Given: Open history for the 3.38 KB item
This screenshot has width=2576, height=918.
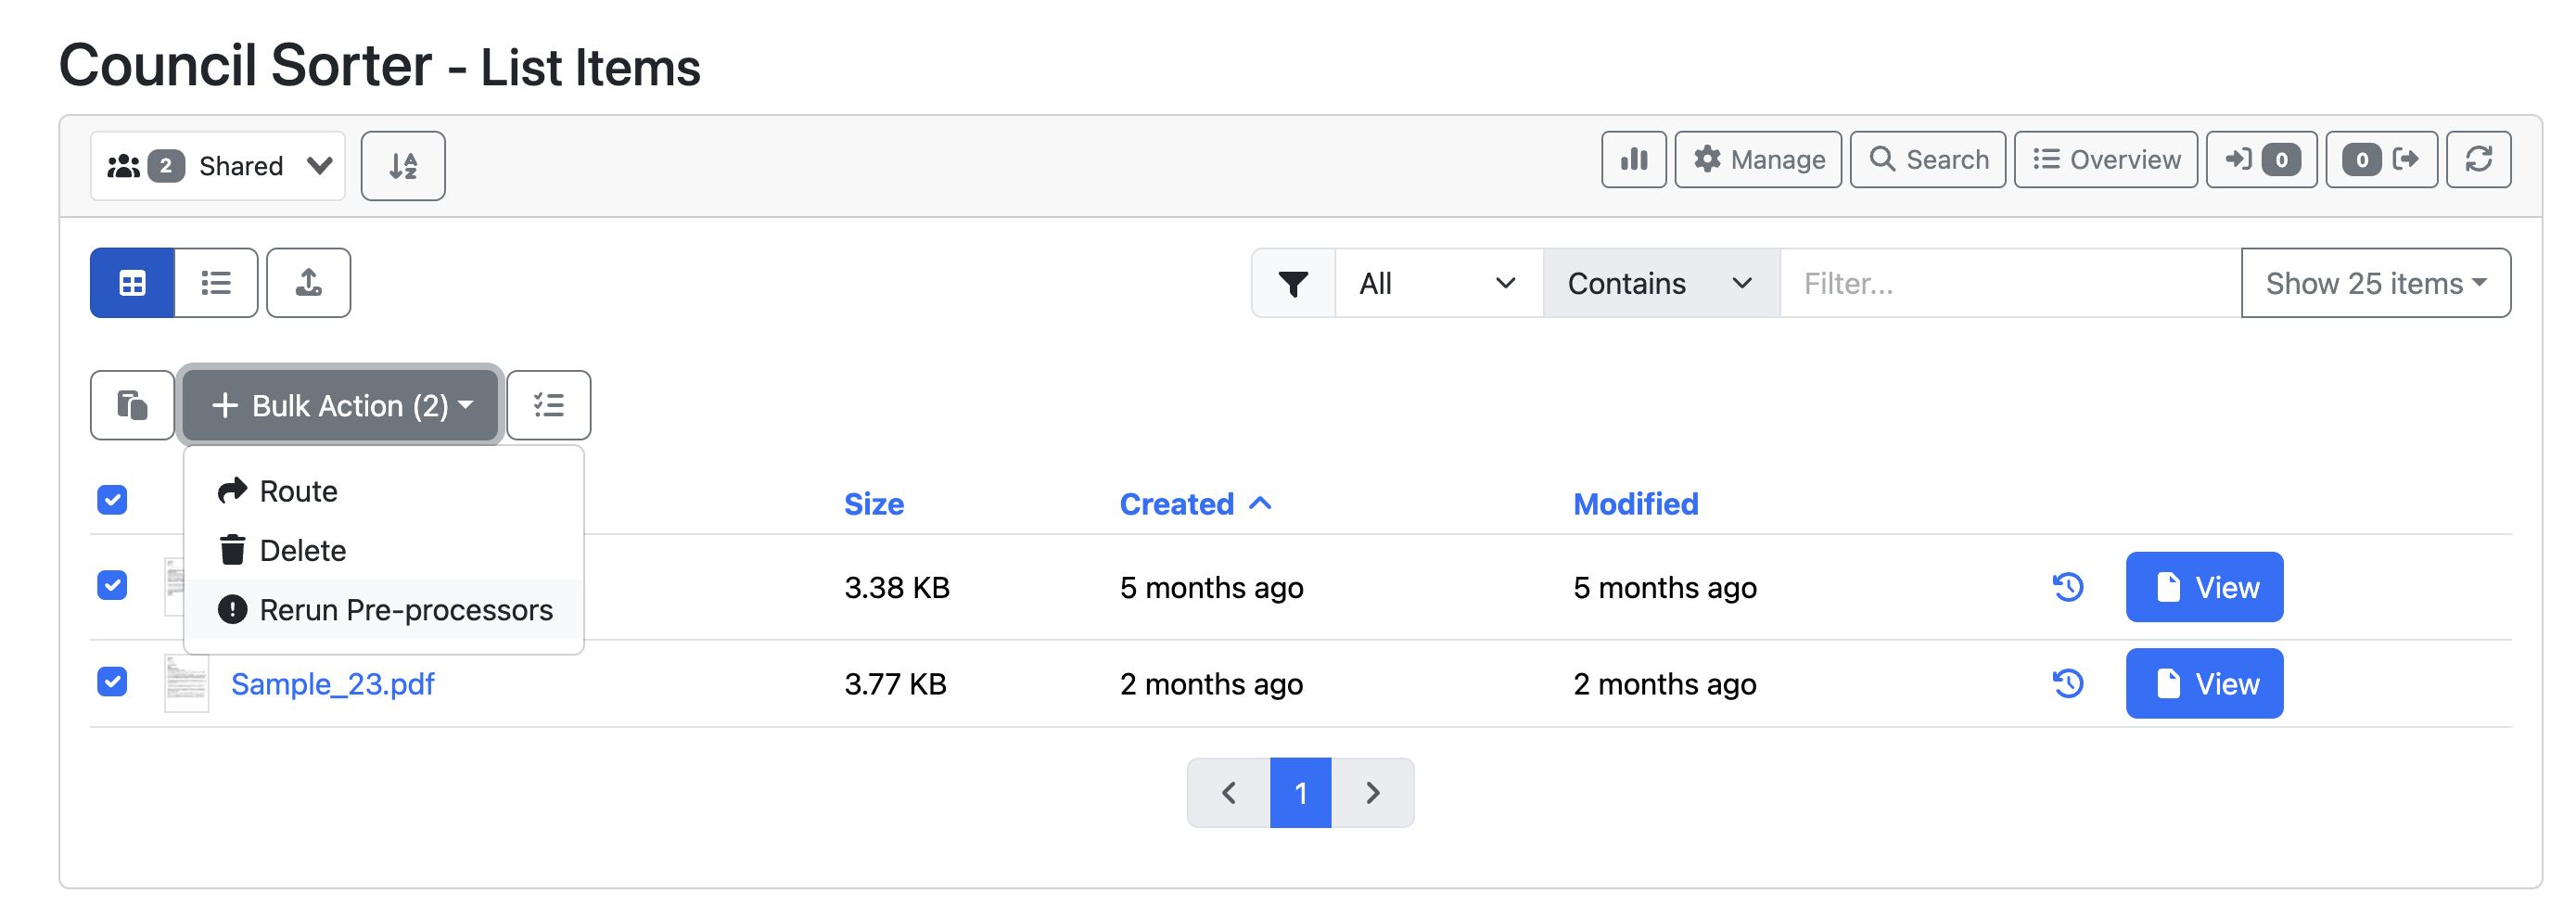Looking at the screenshot, I should coord(2067,587).
